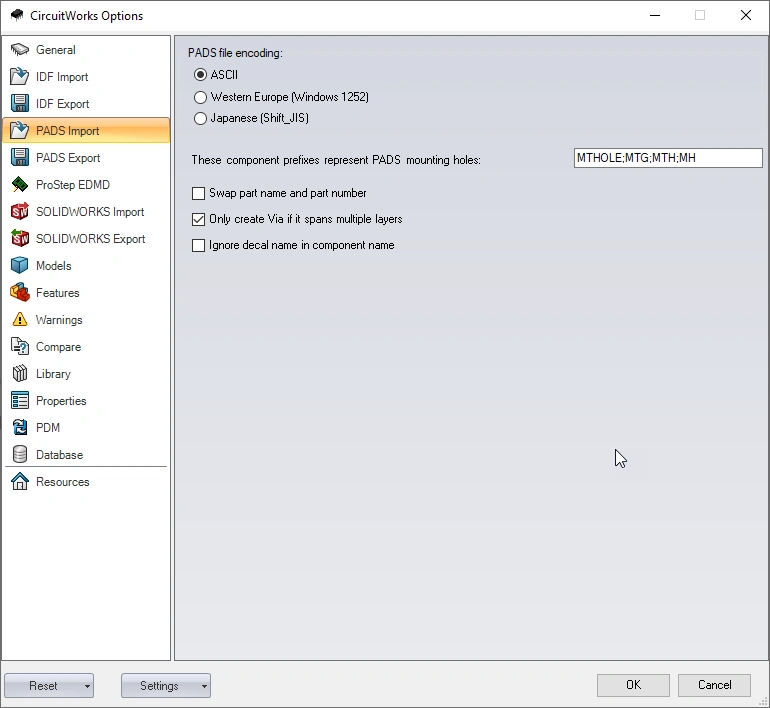Click the 'Database' label text
770x708 pixels.
[x=59, y=455]
